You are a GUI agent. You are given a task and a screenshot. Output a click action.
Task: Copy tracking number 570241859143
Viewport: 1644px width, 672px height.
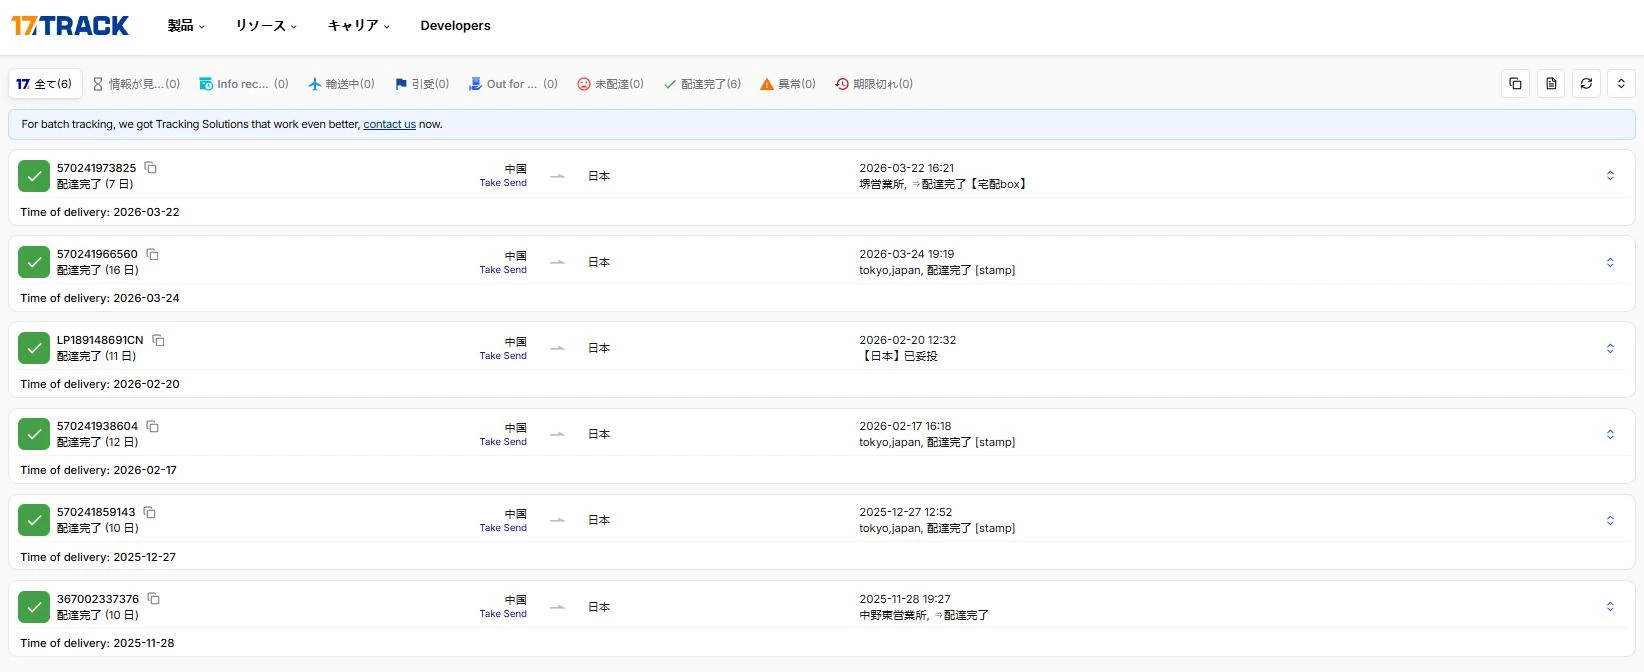point(150,512)
